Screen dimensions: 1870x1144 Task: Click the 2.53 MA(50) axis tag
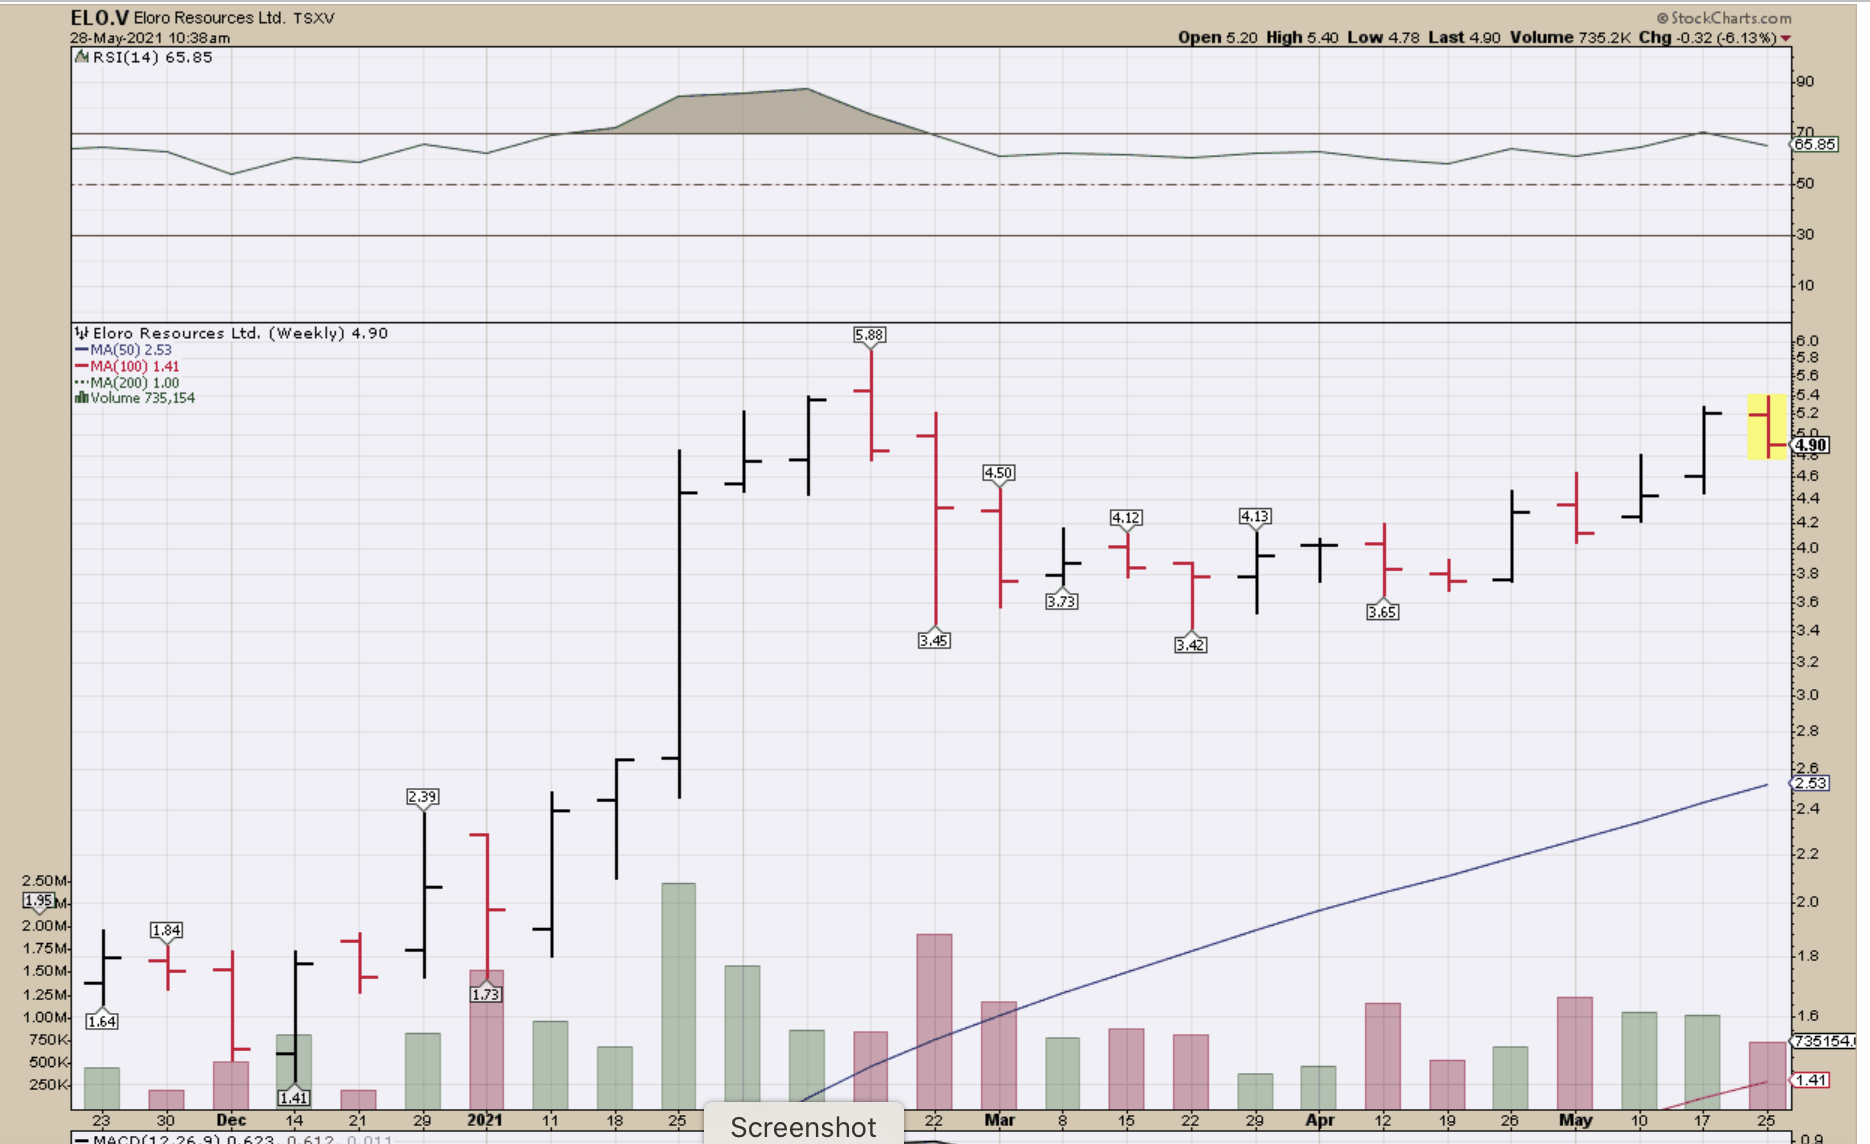1811,783
